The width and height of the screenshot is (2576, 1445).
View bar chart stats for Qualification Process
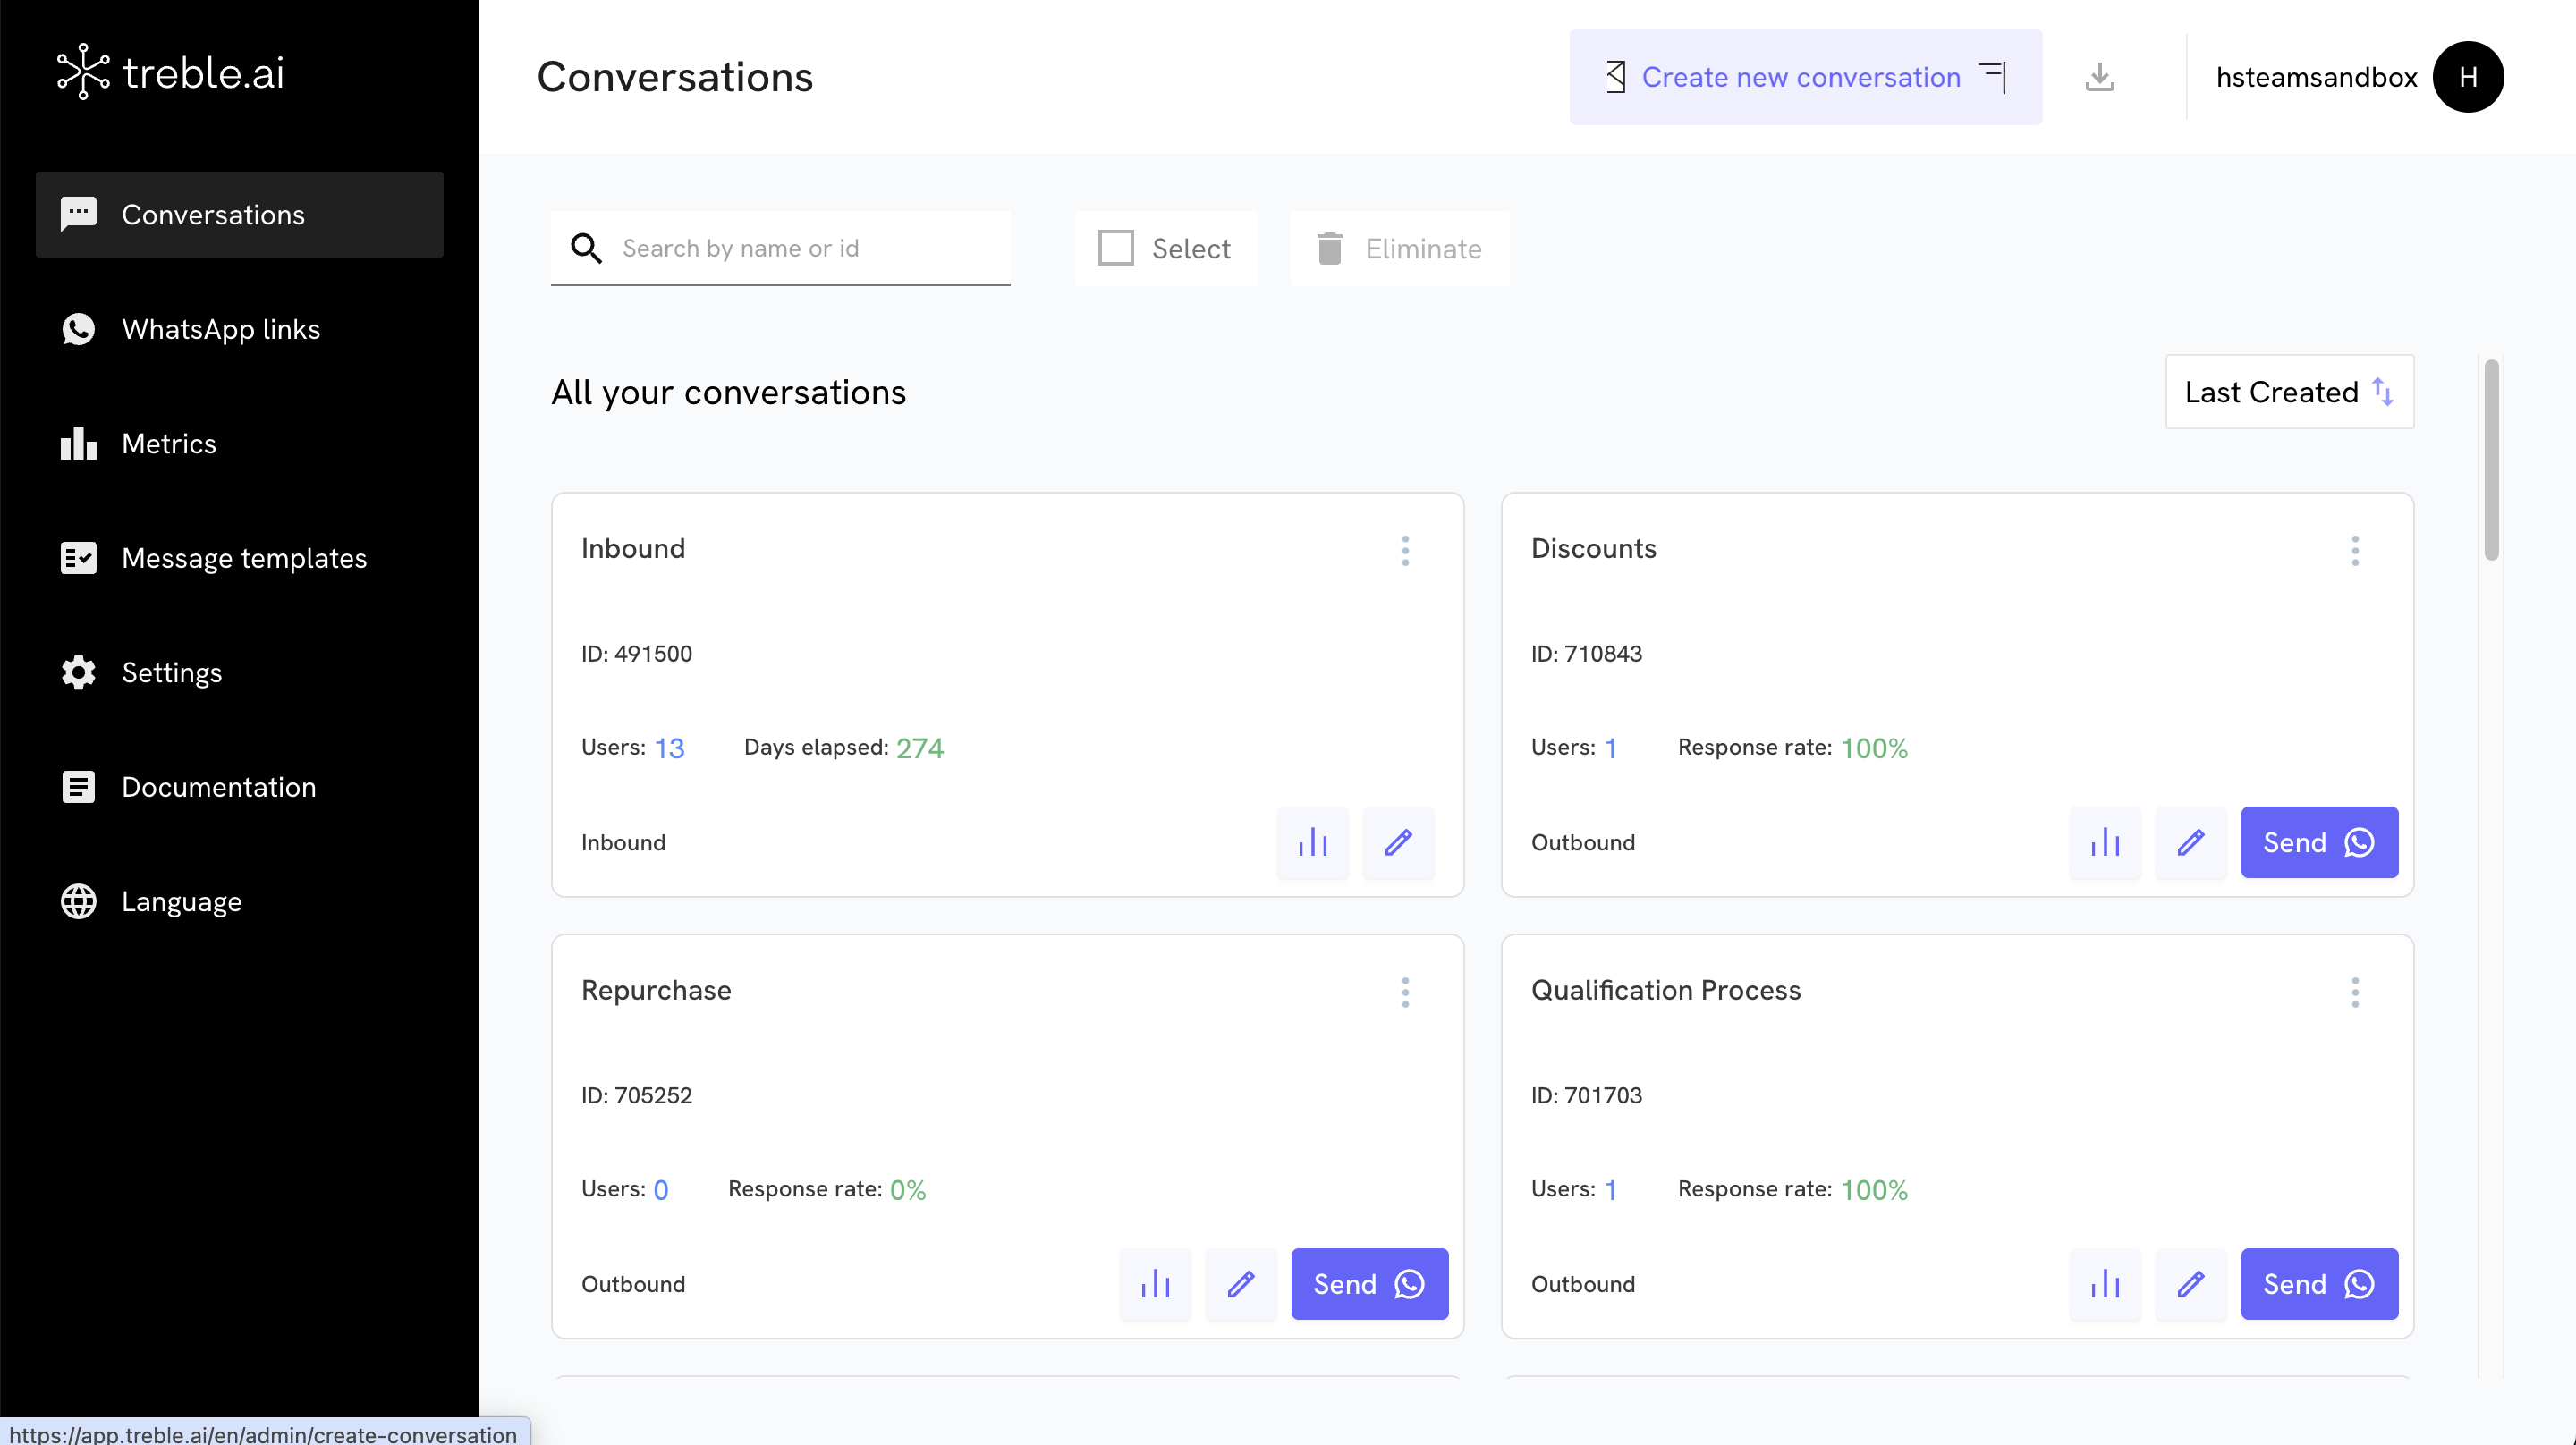[x=2104, y=1284]
